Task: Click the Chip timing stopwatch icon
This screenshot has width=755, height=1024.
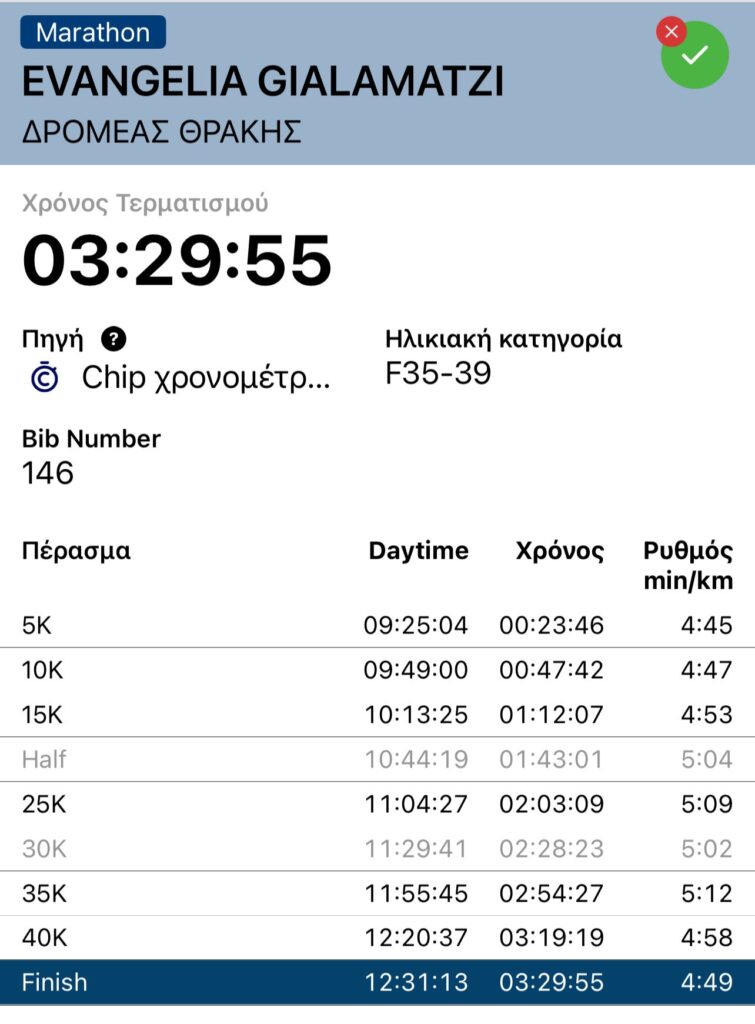Action: 46,378
